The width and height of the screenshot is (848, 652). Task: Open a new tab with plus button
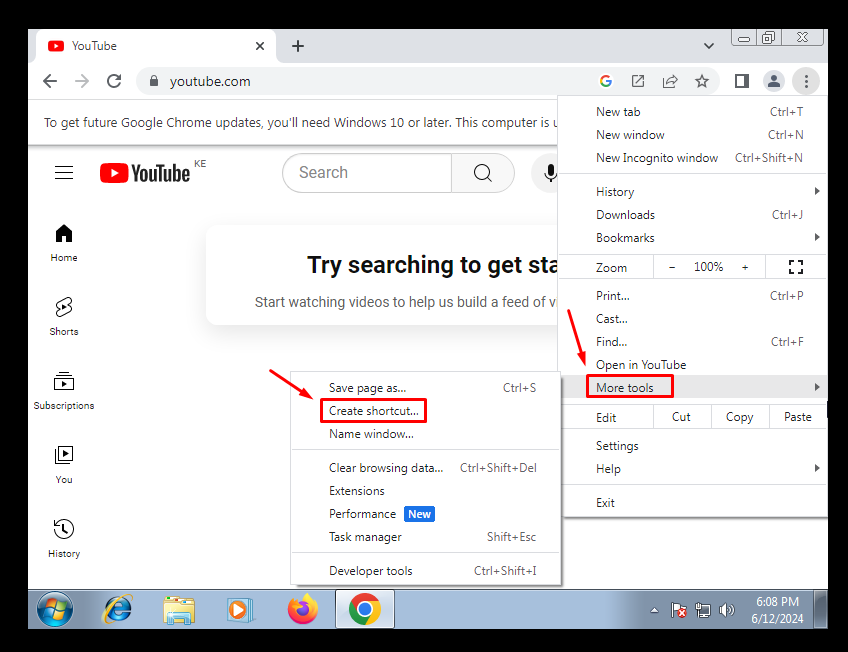[297, 46]
